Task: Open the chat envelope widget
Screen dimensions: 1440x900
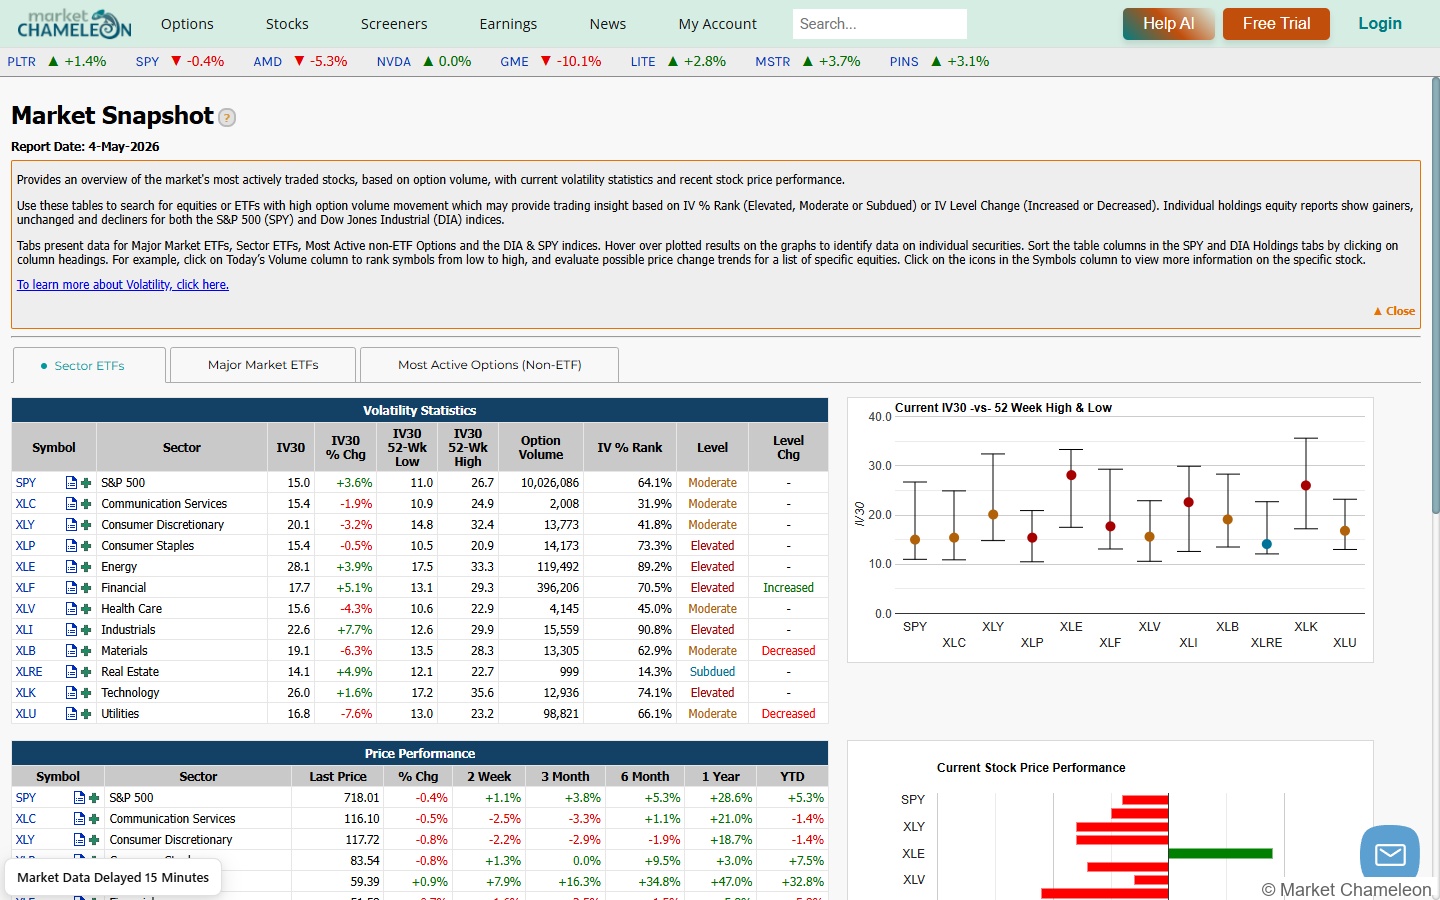Action: pyautogui.click(x=1390, y=853)
